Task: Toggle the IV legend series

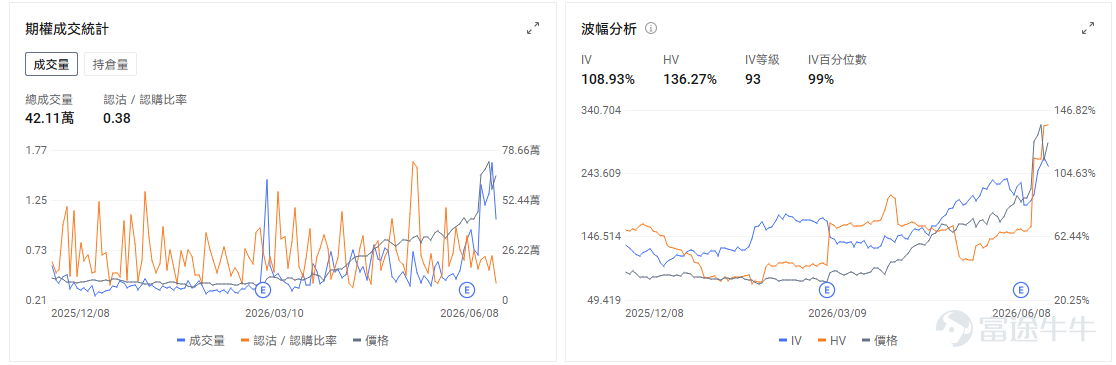Action: (791, 341)
